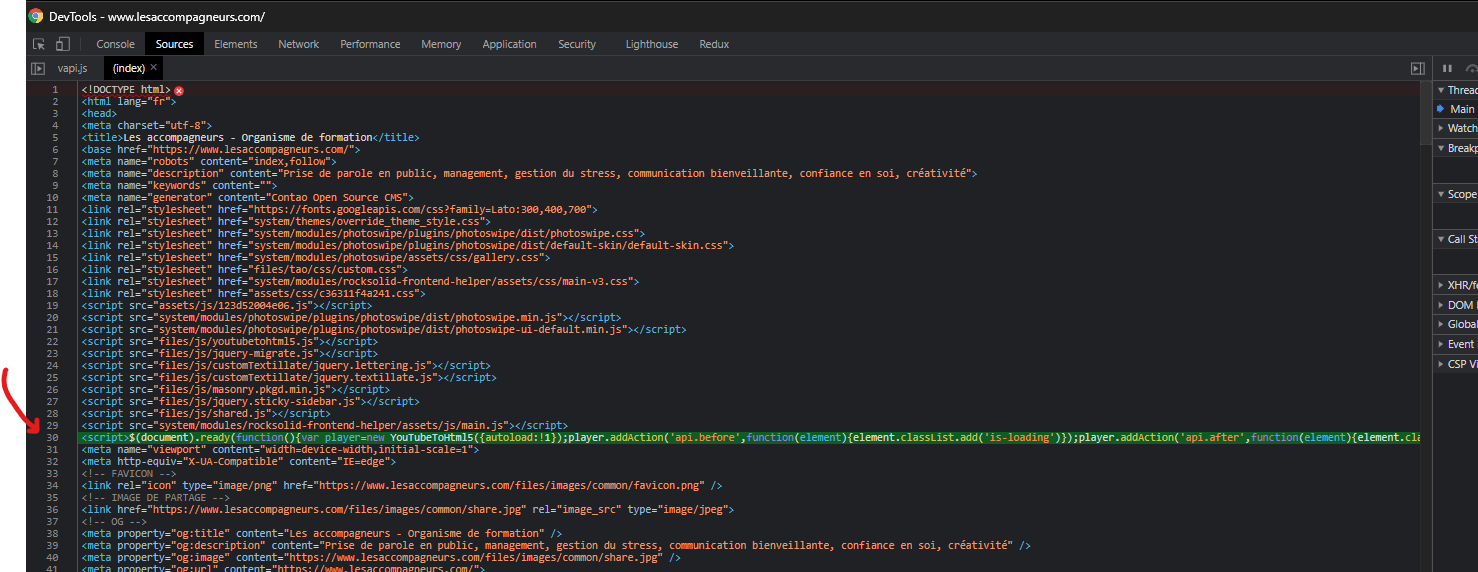Click the youtubetohtml5.js script line
1478x572 pixels.
pyautogui.click(x=229, y=342)
